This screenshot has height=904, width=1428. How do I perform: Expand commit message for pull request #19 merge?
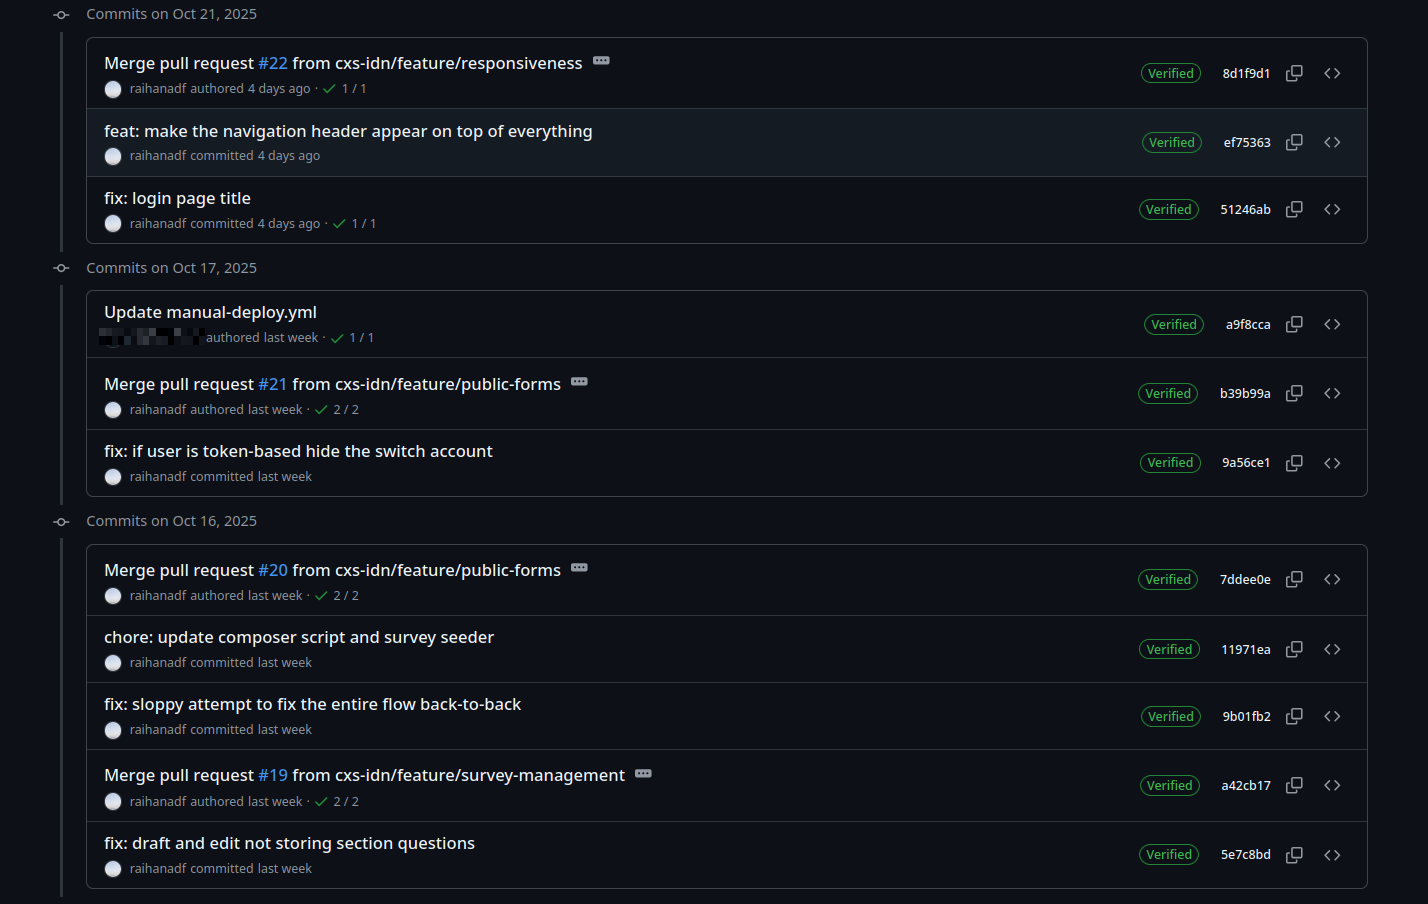[x=643, y=774]
